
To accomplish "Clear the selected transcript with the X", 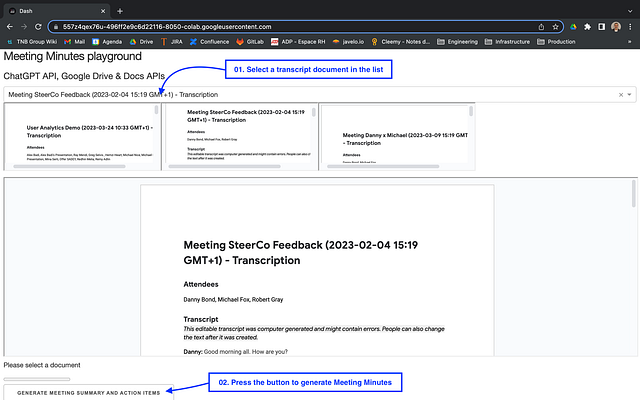I will pos(621,95).
